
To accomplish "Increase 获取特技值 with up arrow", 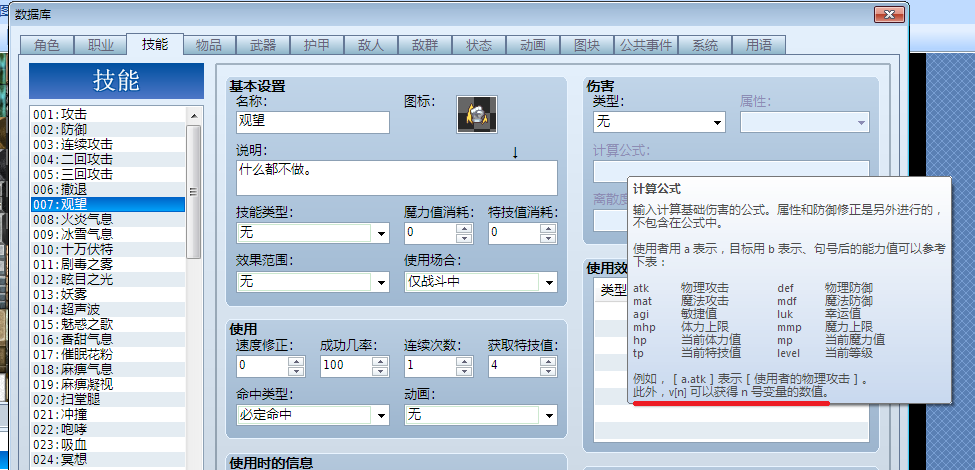I will pyautogui.click(x=548, y=361).
